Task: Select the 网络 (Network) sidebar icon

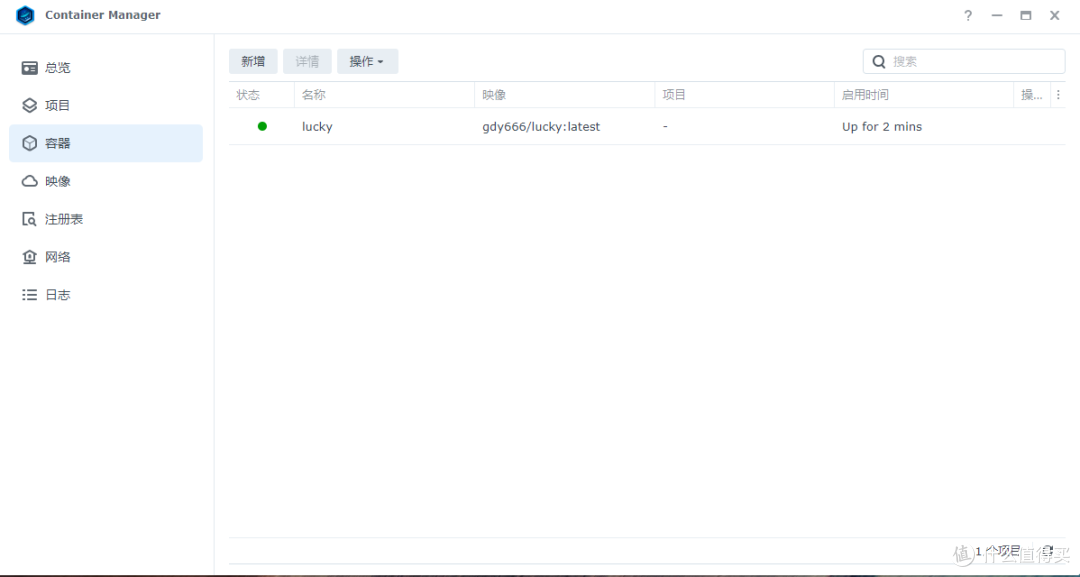Action: pos(29,257)
